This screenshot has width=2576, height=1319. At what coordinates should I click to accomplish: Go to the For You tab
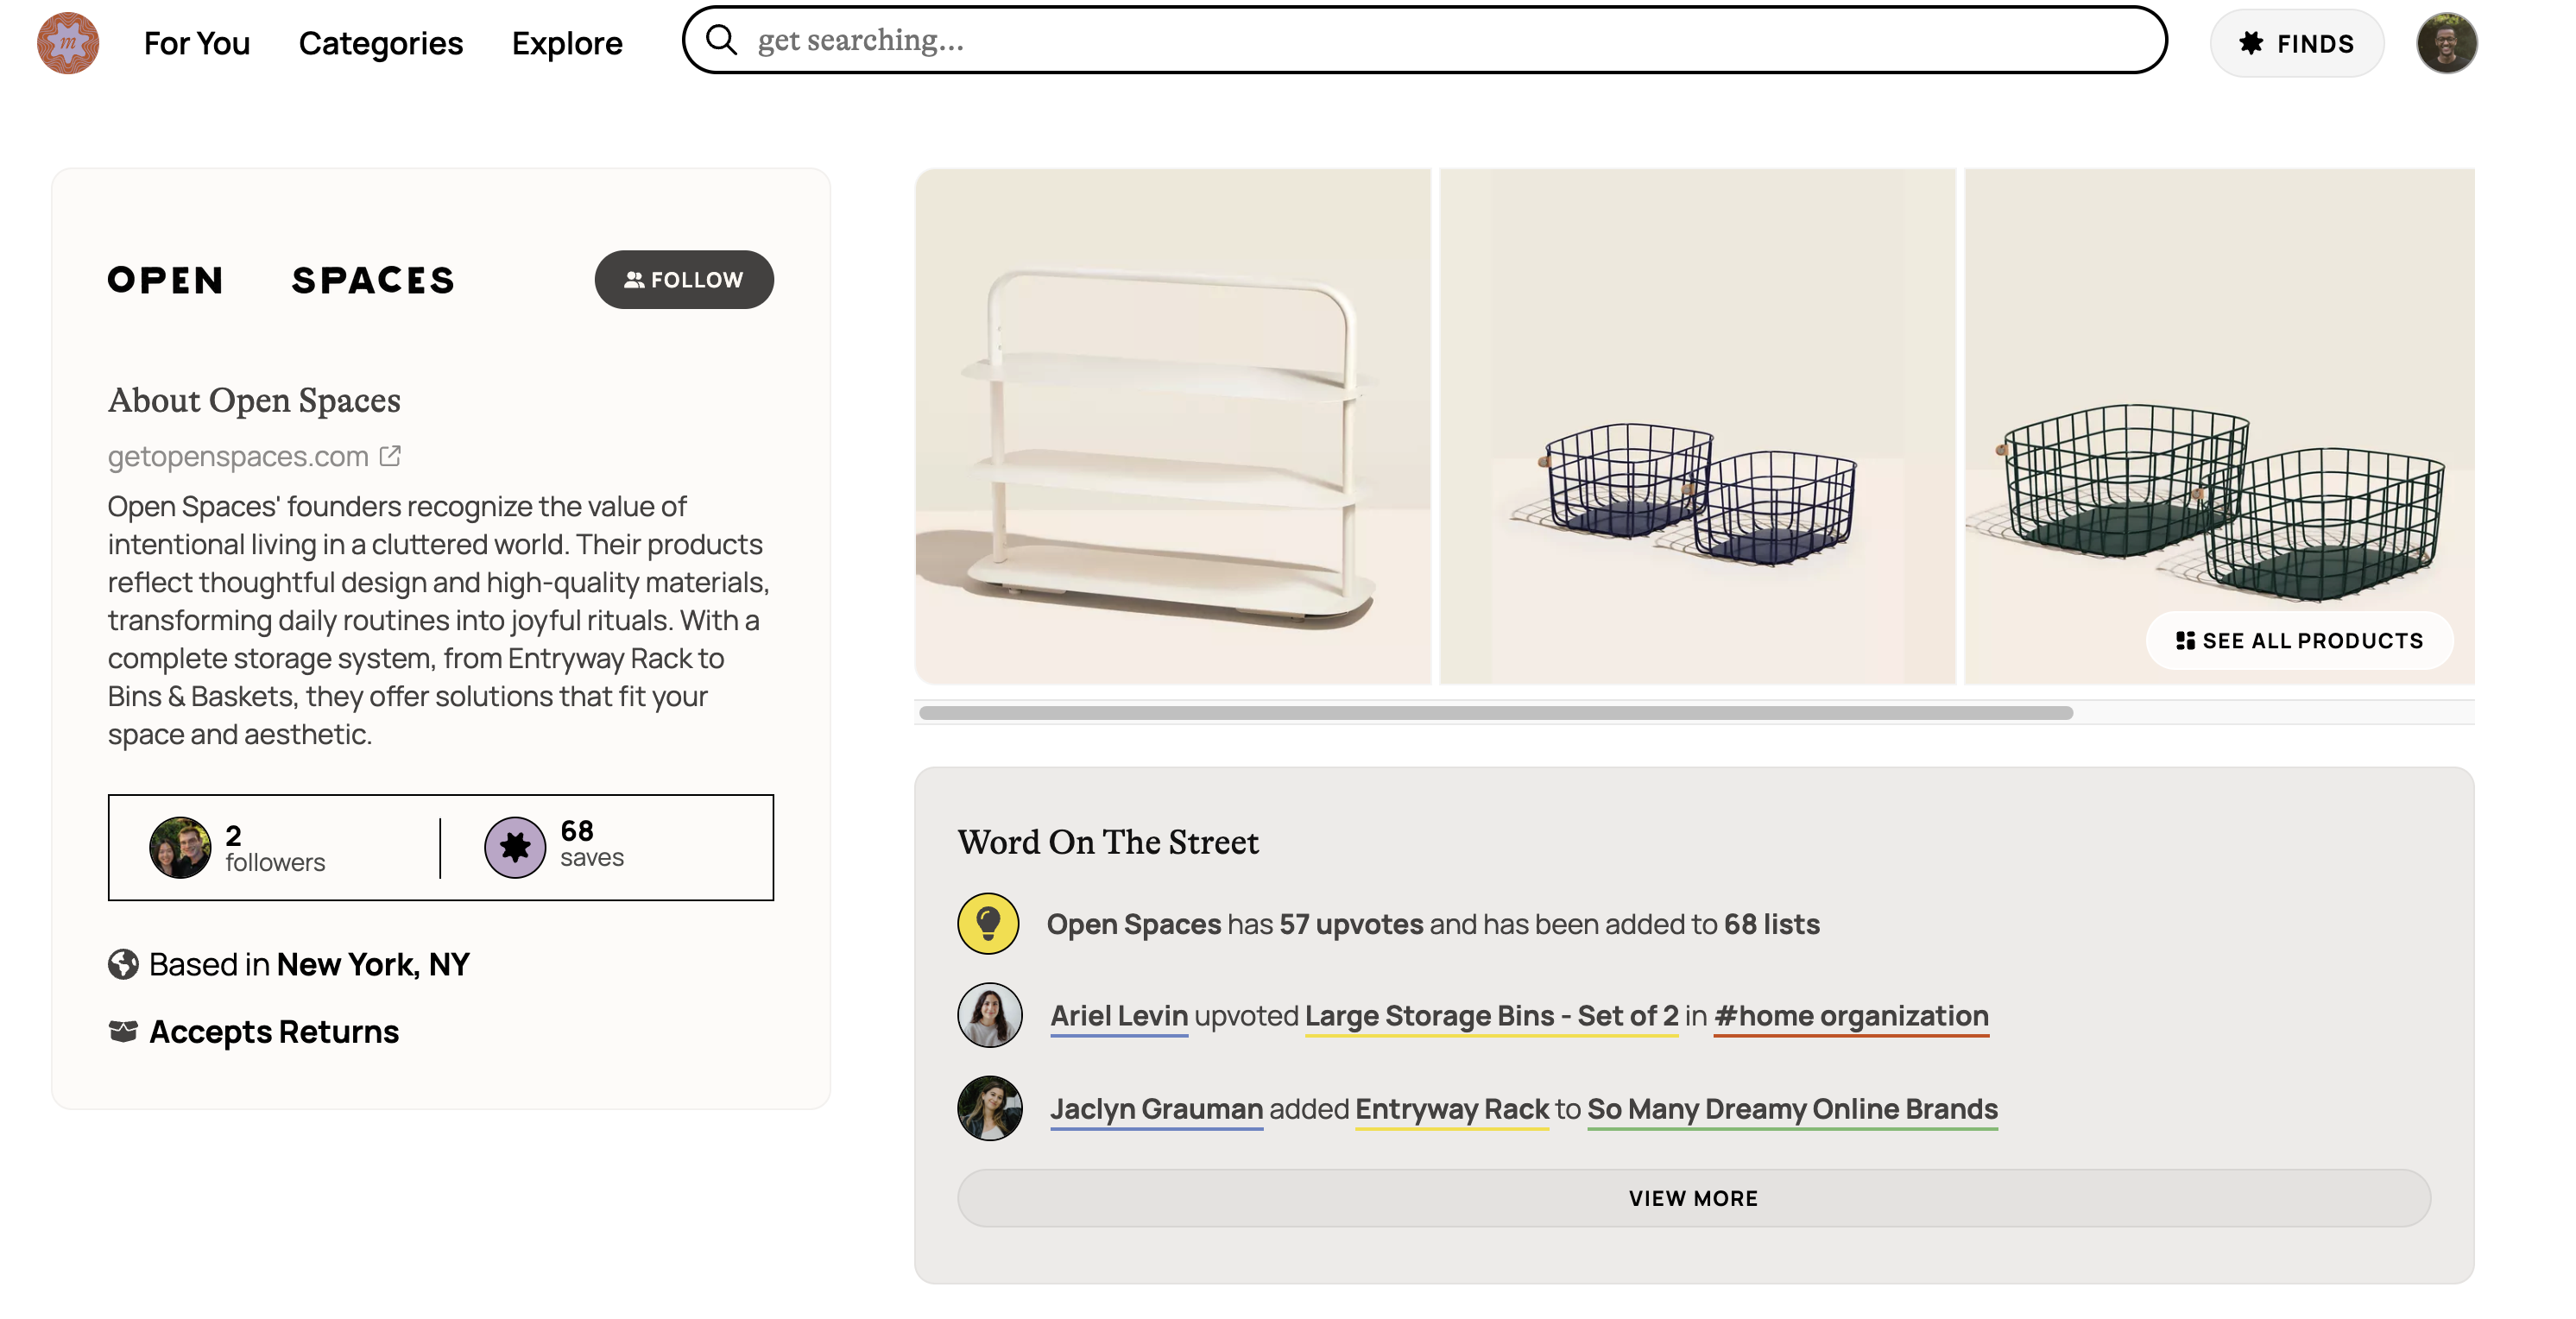(197, 43)
